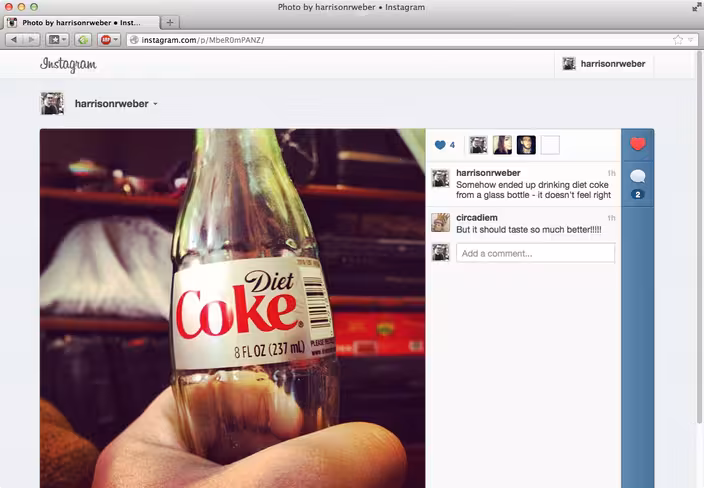Open the address bar history dropdown arrow
704x488 pixels.
(x=691, y=40)
